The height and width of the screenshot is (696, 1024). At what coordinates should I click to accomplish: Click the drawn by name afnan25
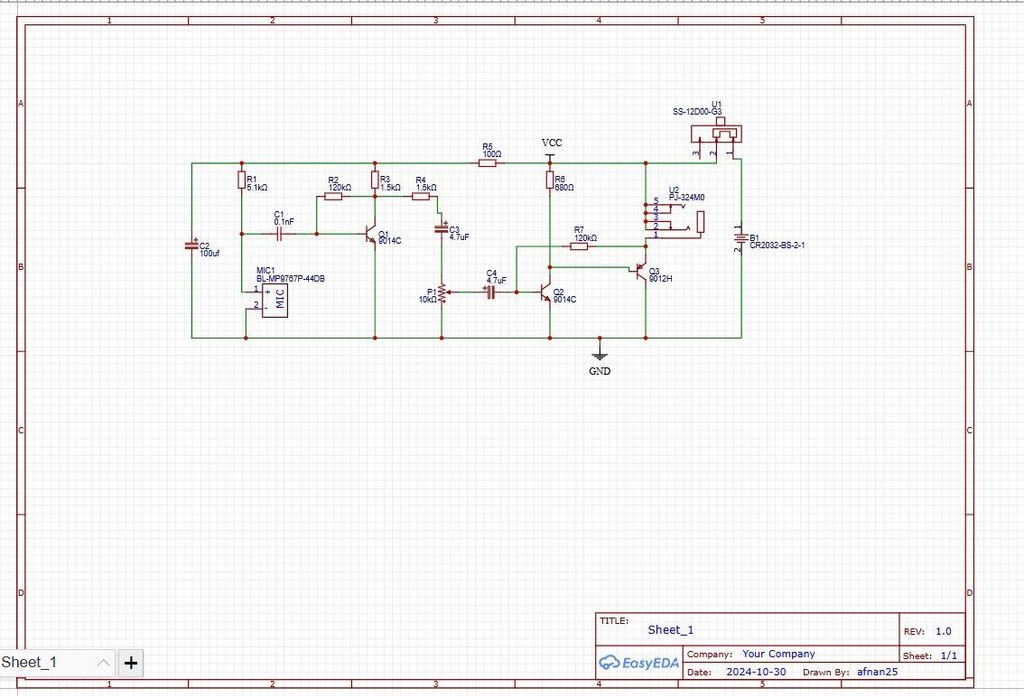(x=877, y=672)
